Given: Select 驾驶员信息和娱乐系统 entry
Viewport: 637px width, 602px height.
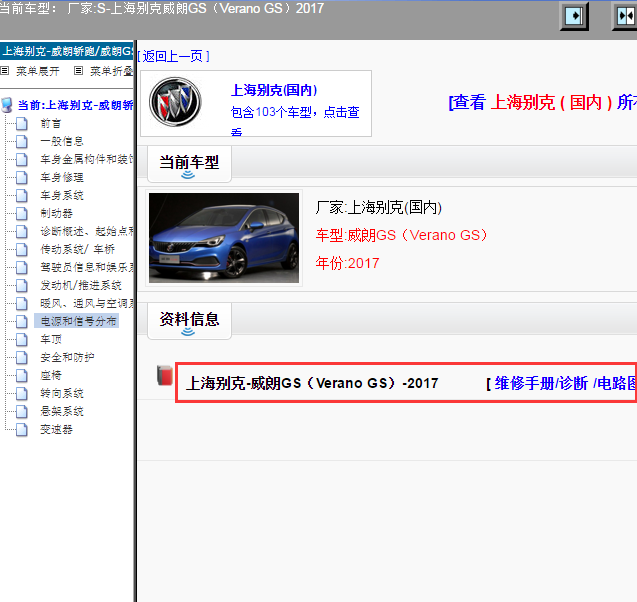Looking at the screenshot, I should point(86,267).
